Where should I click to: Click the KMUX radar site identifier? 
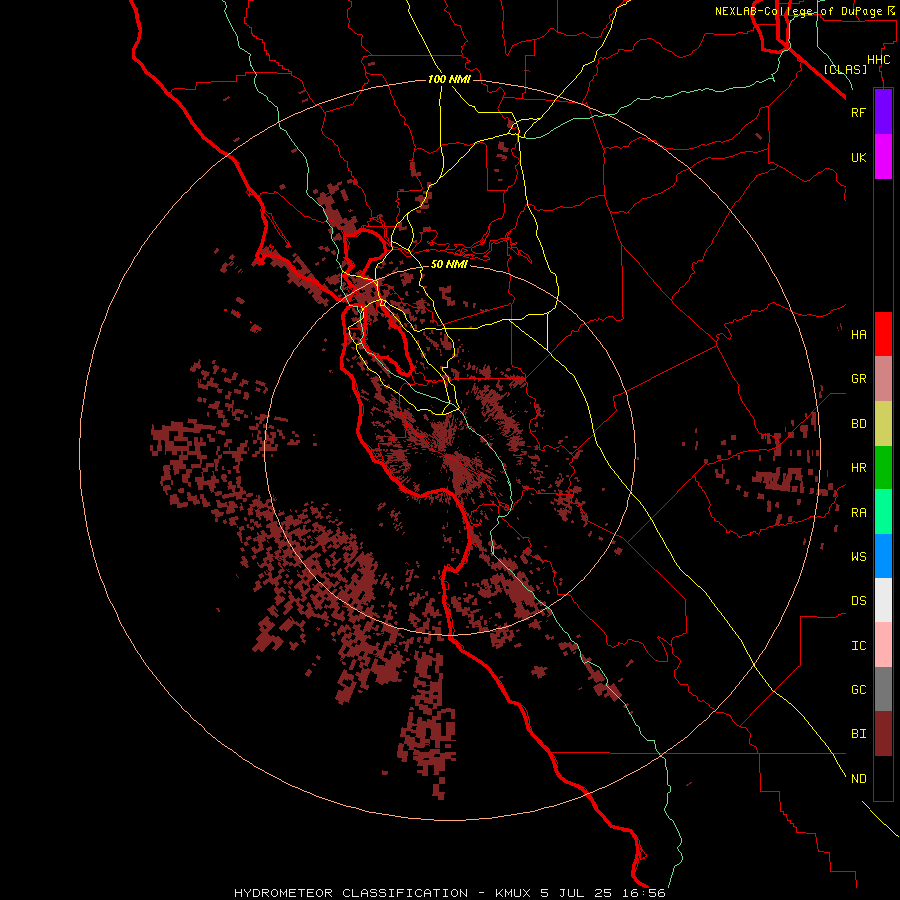coord(515,893)
